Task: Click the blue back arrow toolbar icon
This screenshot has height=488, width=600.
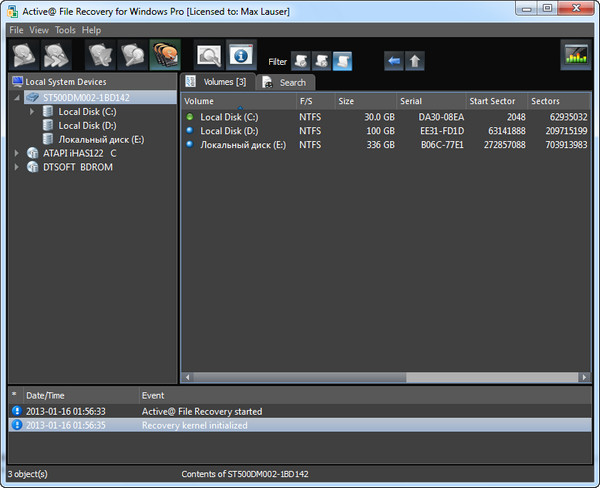Action: coord(394,61)
